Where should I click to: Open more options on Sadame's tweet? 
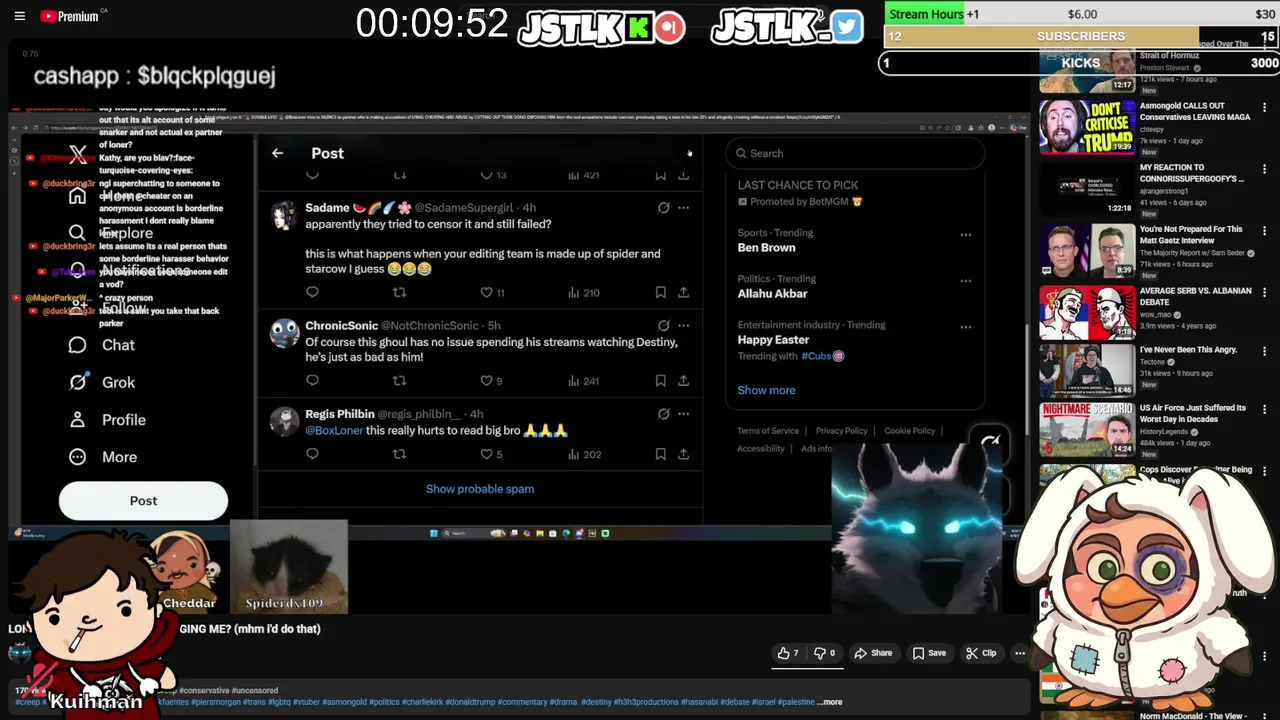[683, 208]
